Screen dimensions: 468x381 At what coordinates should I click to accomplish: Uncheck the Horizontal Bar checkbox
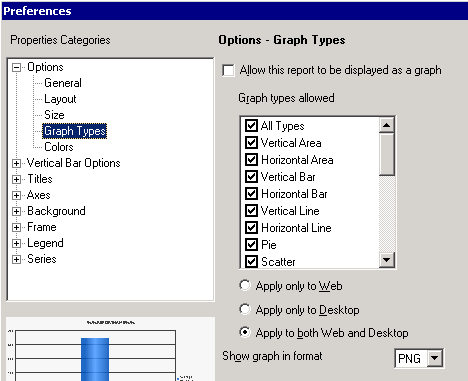[251, 194]
